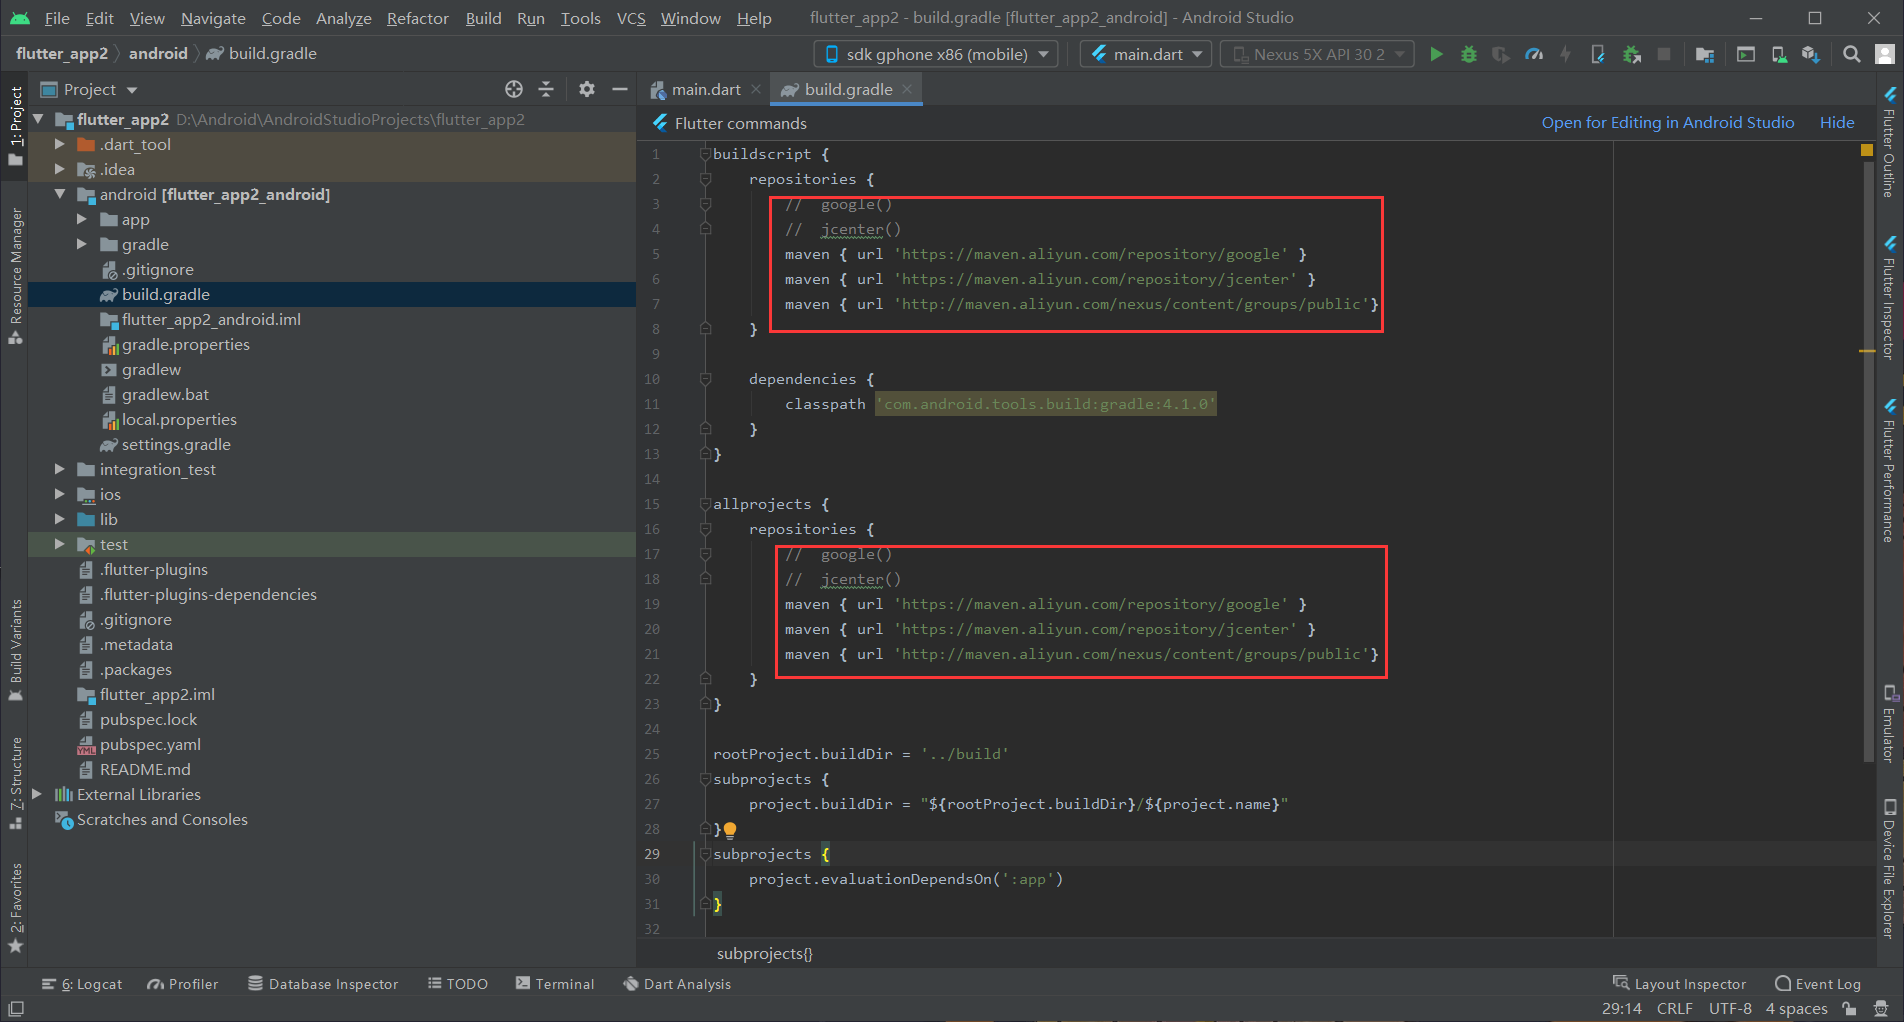Viewport: 1904px width, 1022px height.
Task: Open the Event Log
Action: [x=1818, y=984]
